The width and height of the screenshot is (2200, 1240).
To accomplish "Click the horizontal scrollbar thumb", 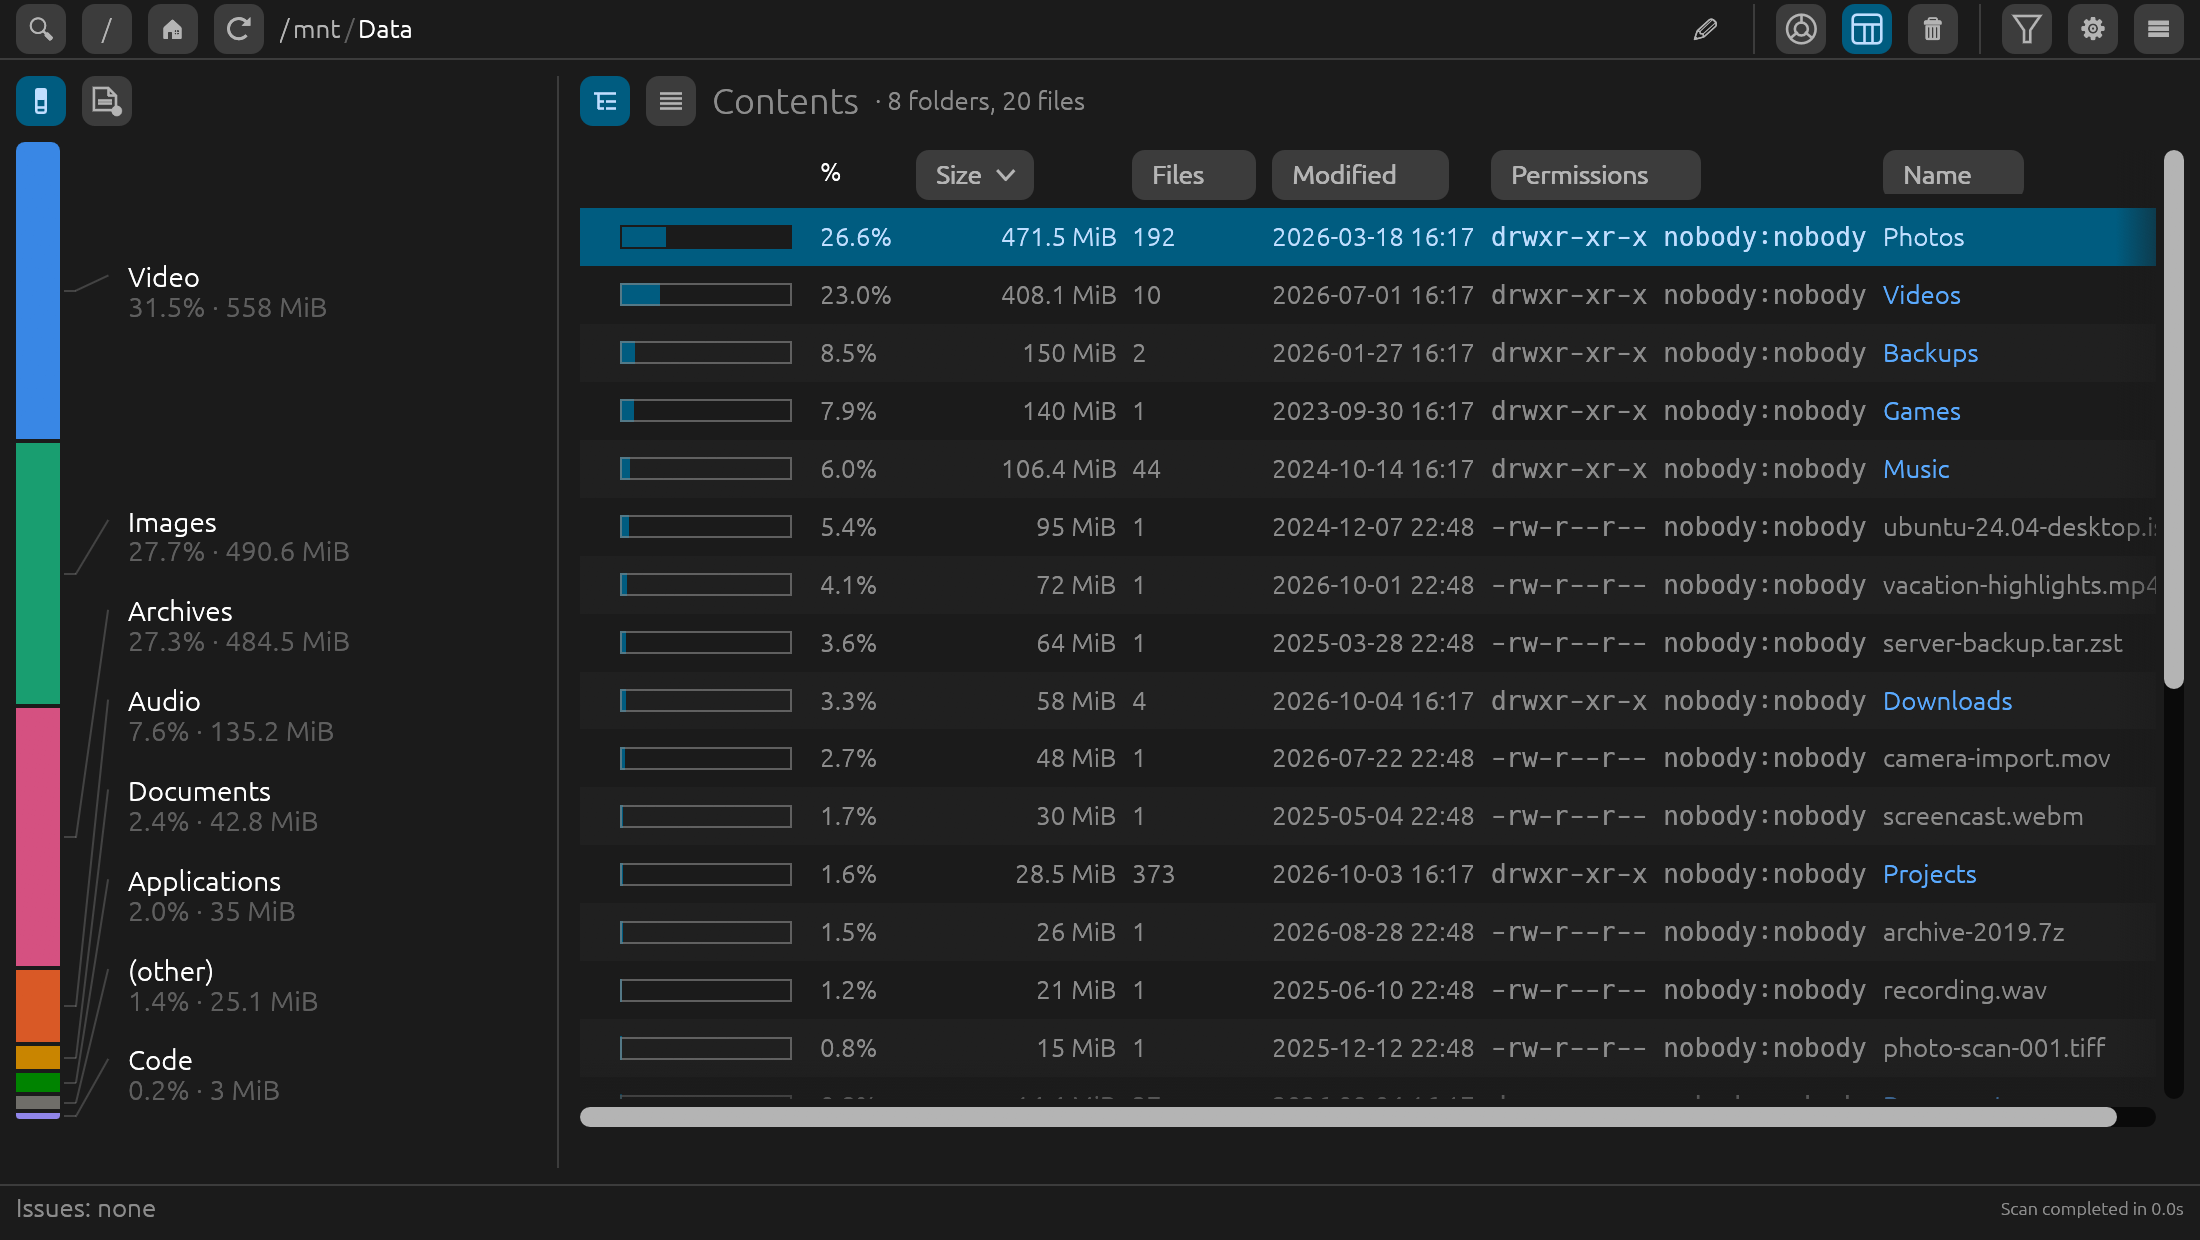I will (1348, 1117).
